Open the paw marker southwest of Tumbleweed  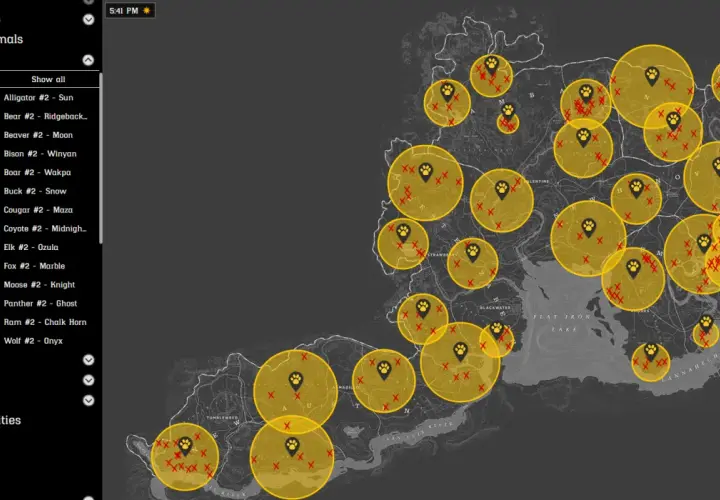185,446
